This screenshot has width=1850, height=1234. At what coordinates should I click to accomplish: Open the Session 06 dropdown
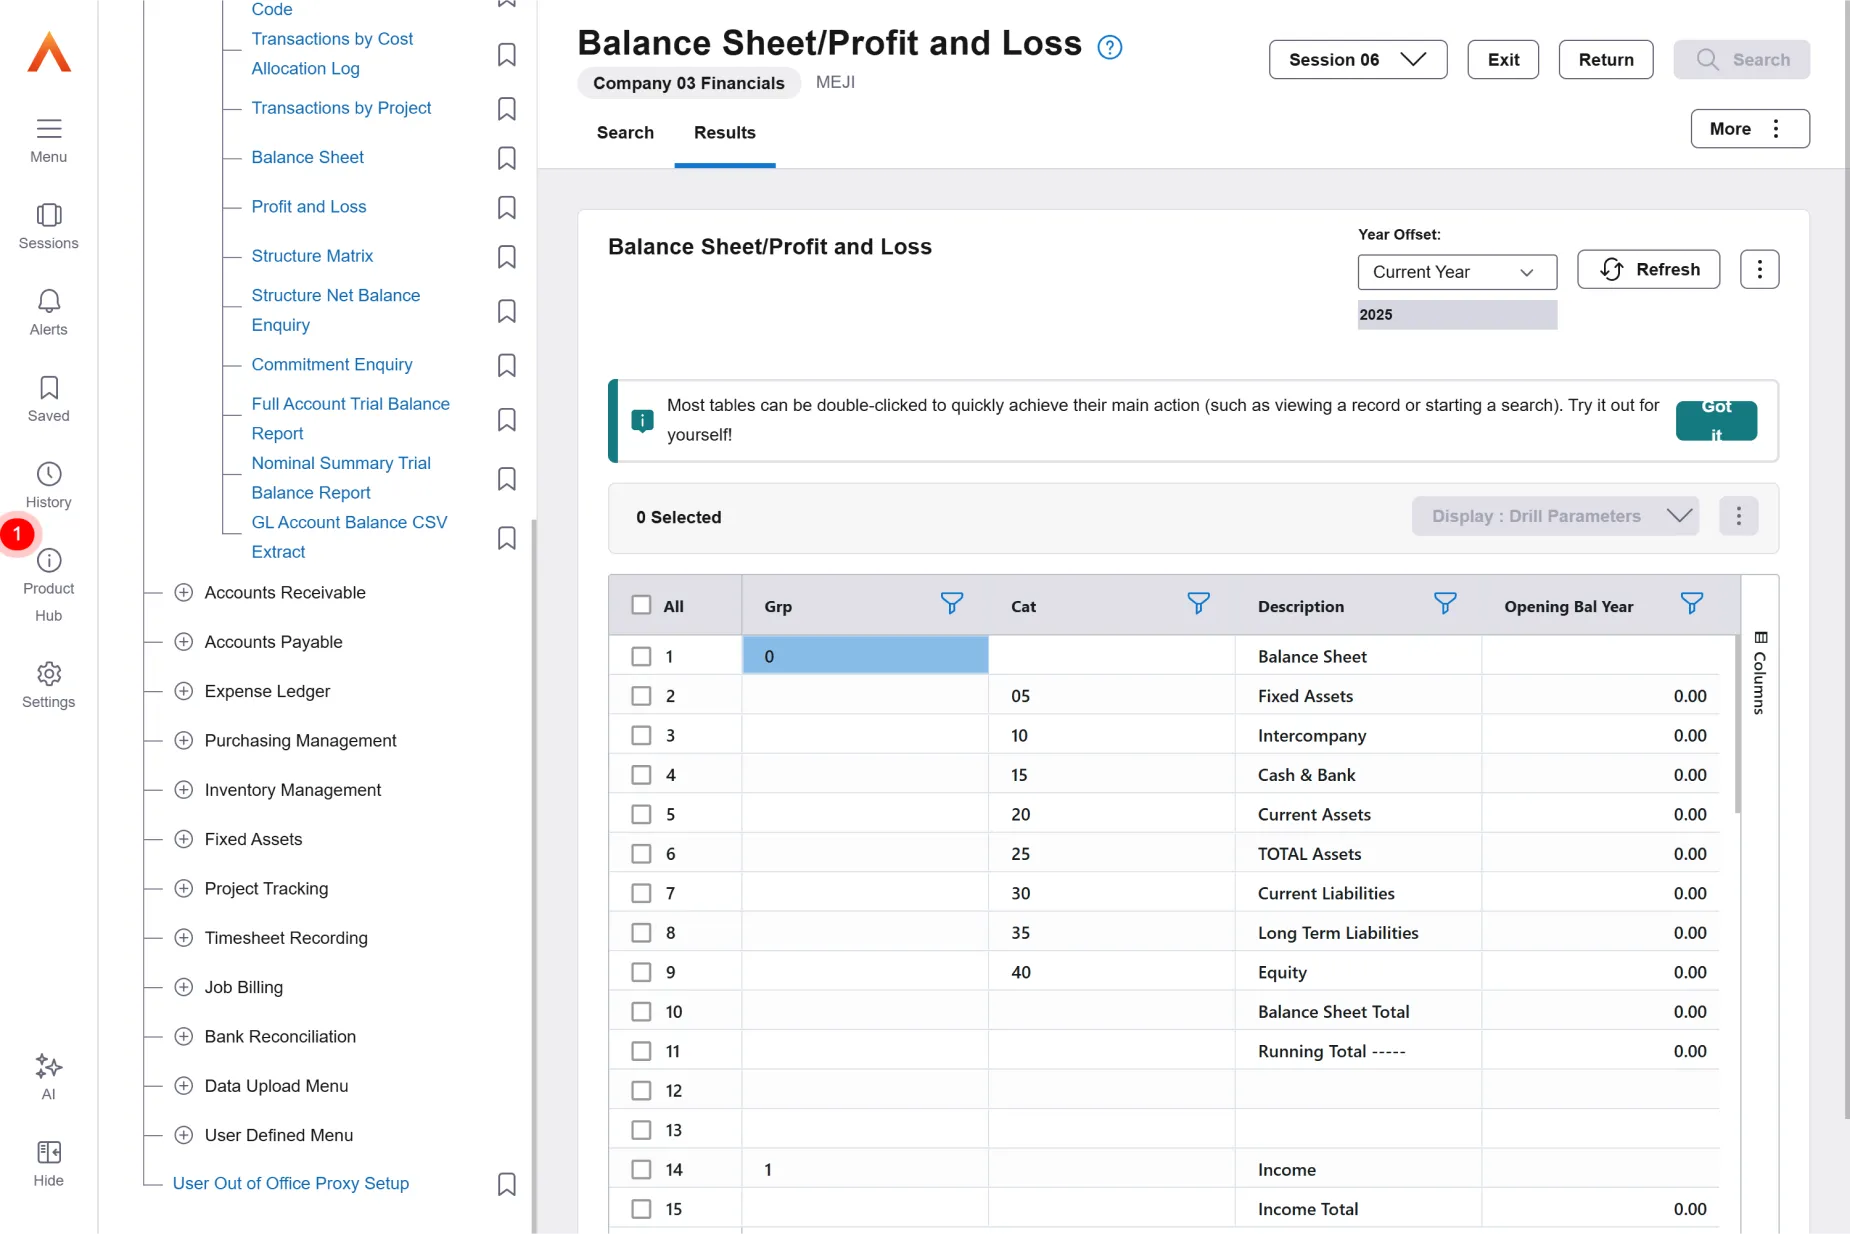point(1358,60)
